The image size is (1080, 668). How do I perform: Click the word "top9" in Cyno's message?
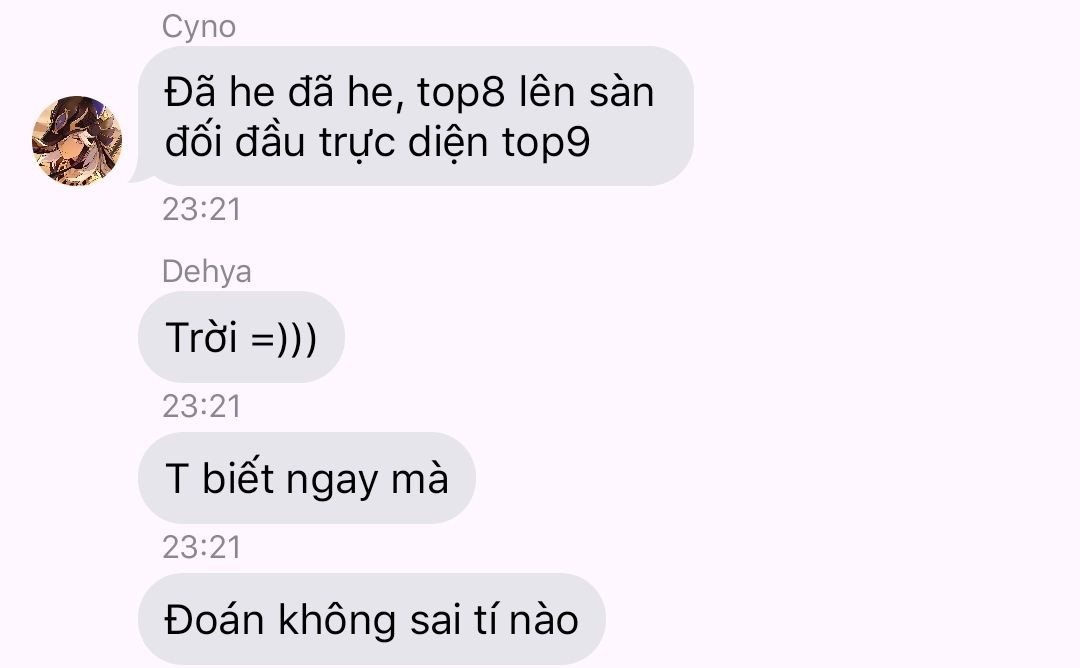pyautogui.click(x=546, y=143)
